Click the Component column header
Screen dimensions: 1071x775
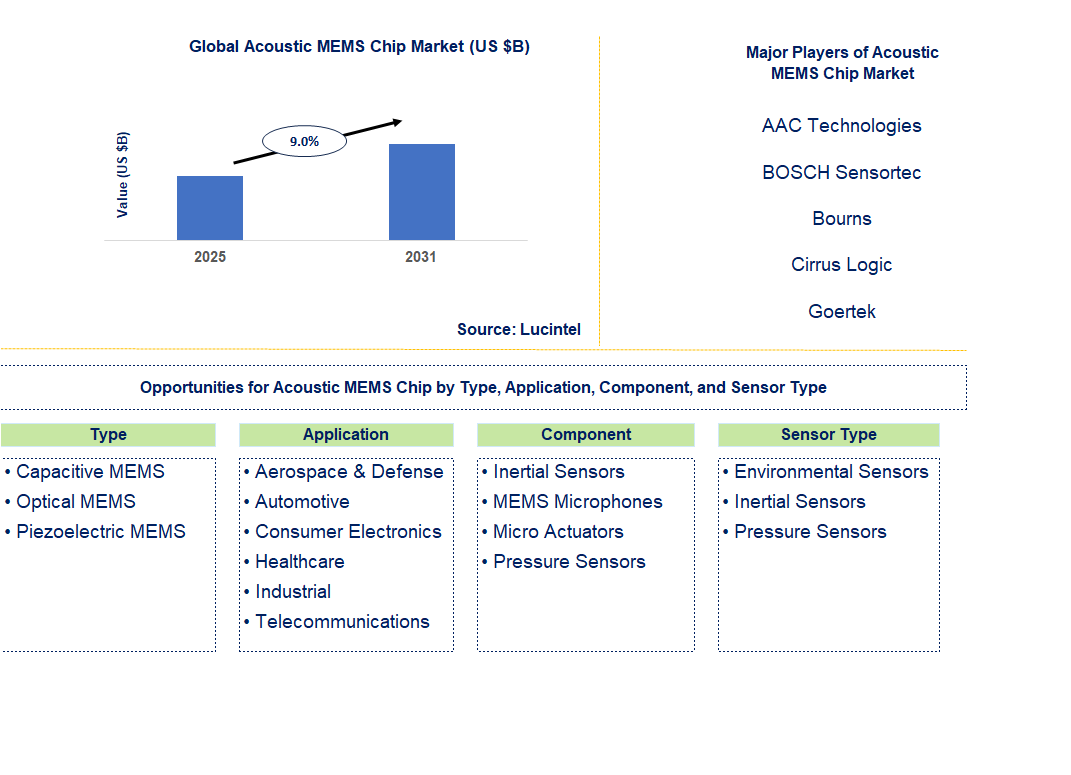pos(586,435)
